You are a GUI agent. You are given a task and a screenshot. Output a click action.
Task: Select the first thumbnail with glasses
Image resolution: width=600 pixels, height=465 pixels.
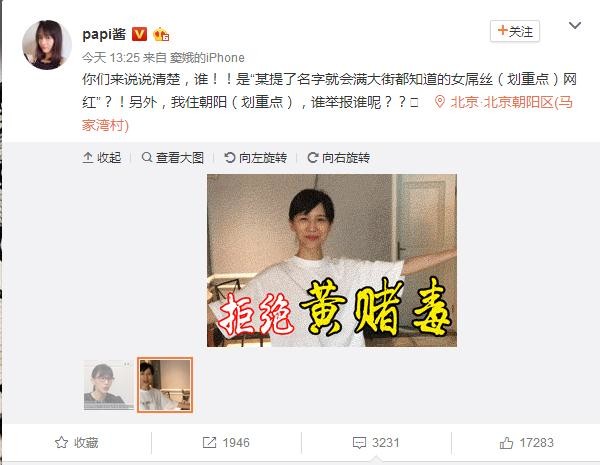click(x=109, y=385)
